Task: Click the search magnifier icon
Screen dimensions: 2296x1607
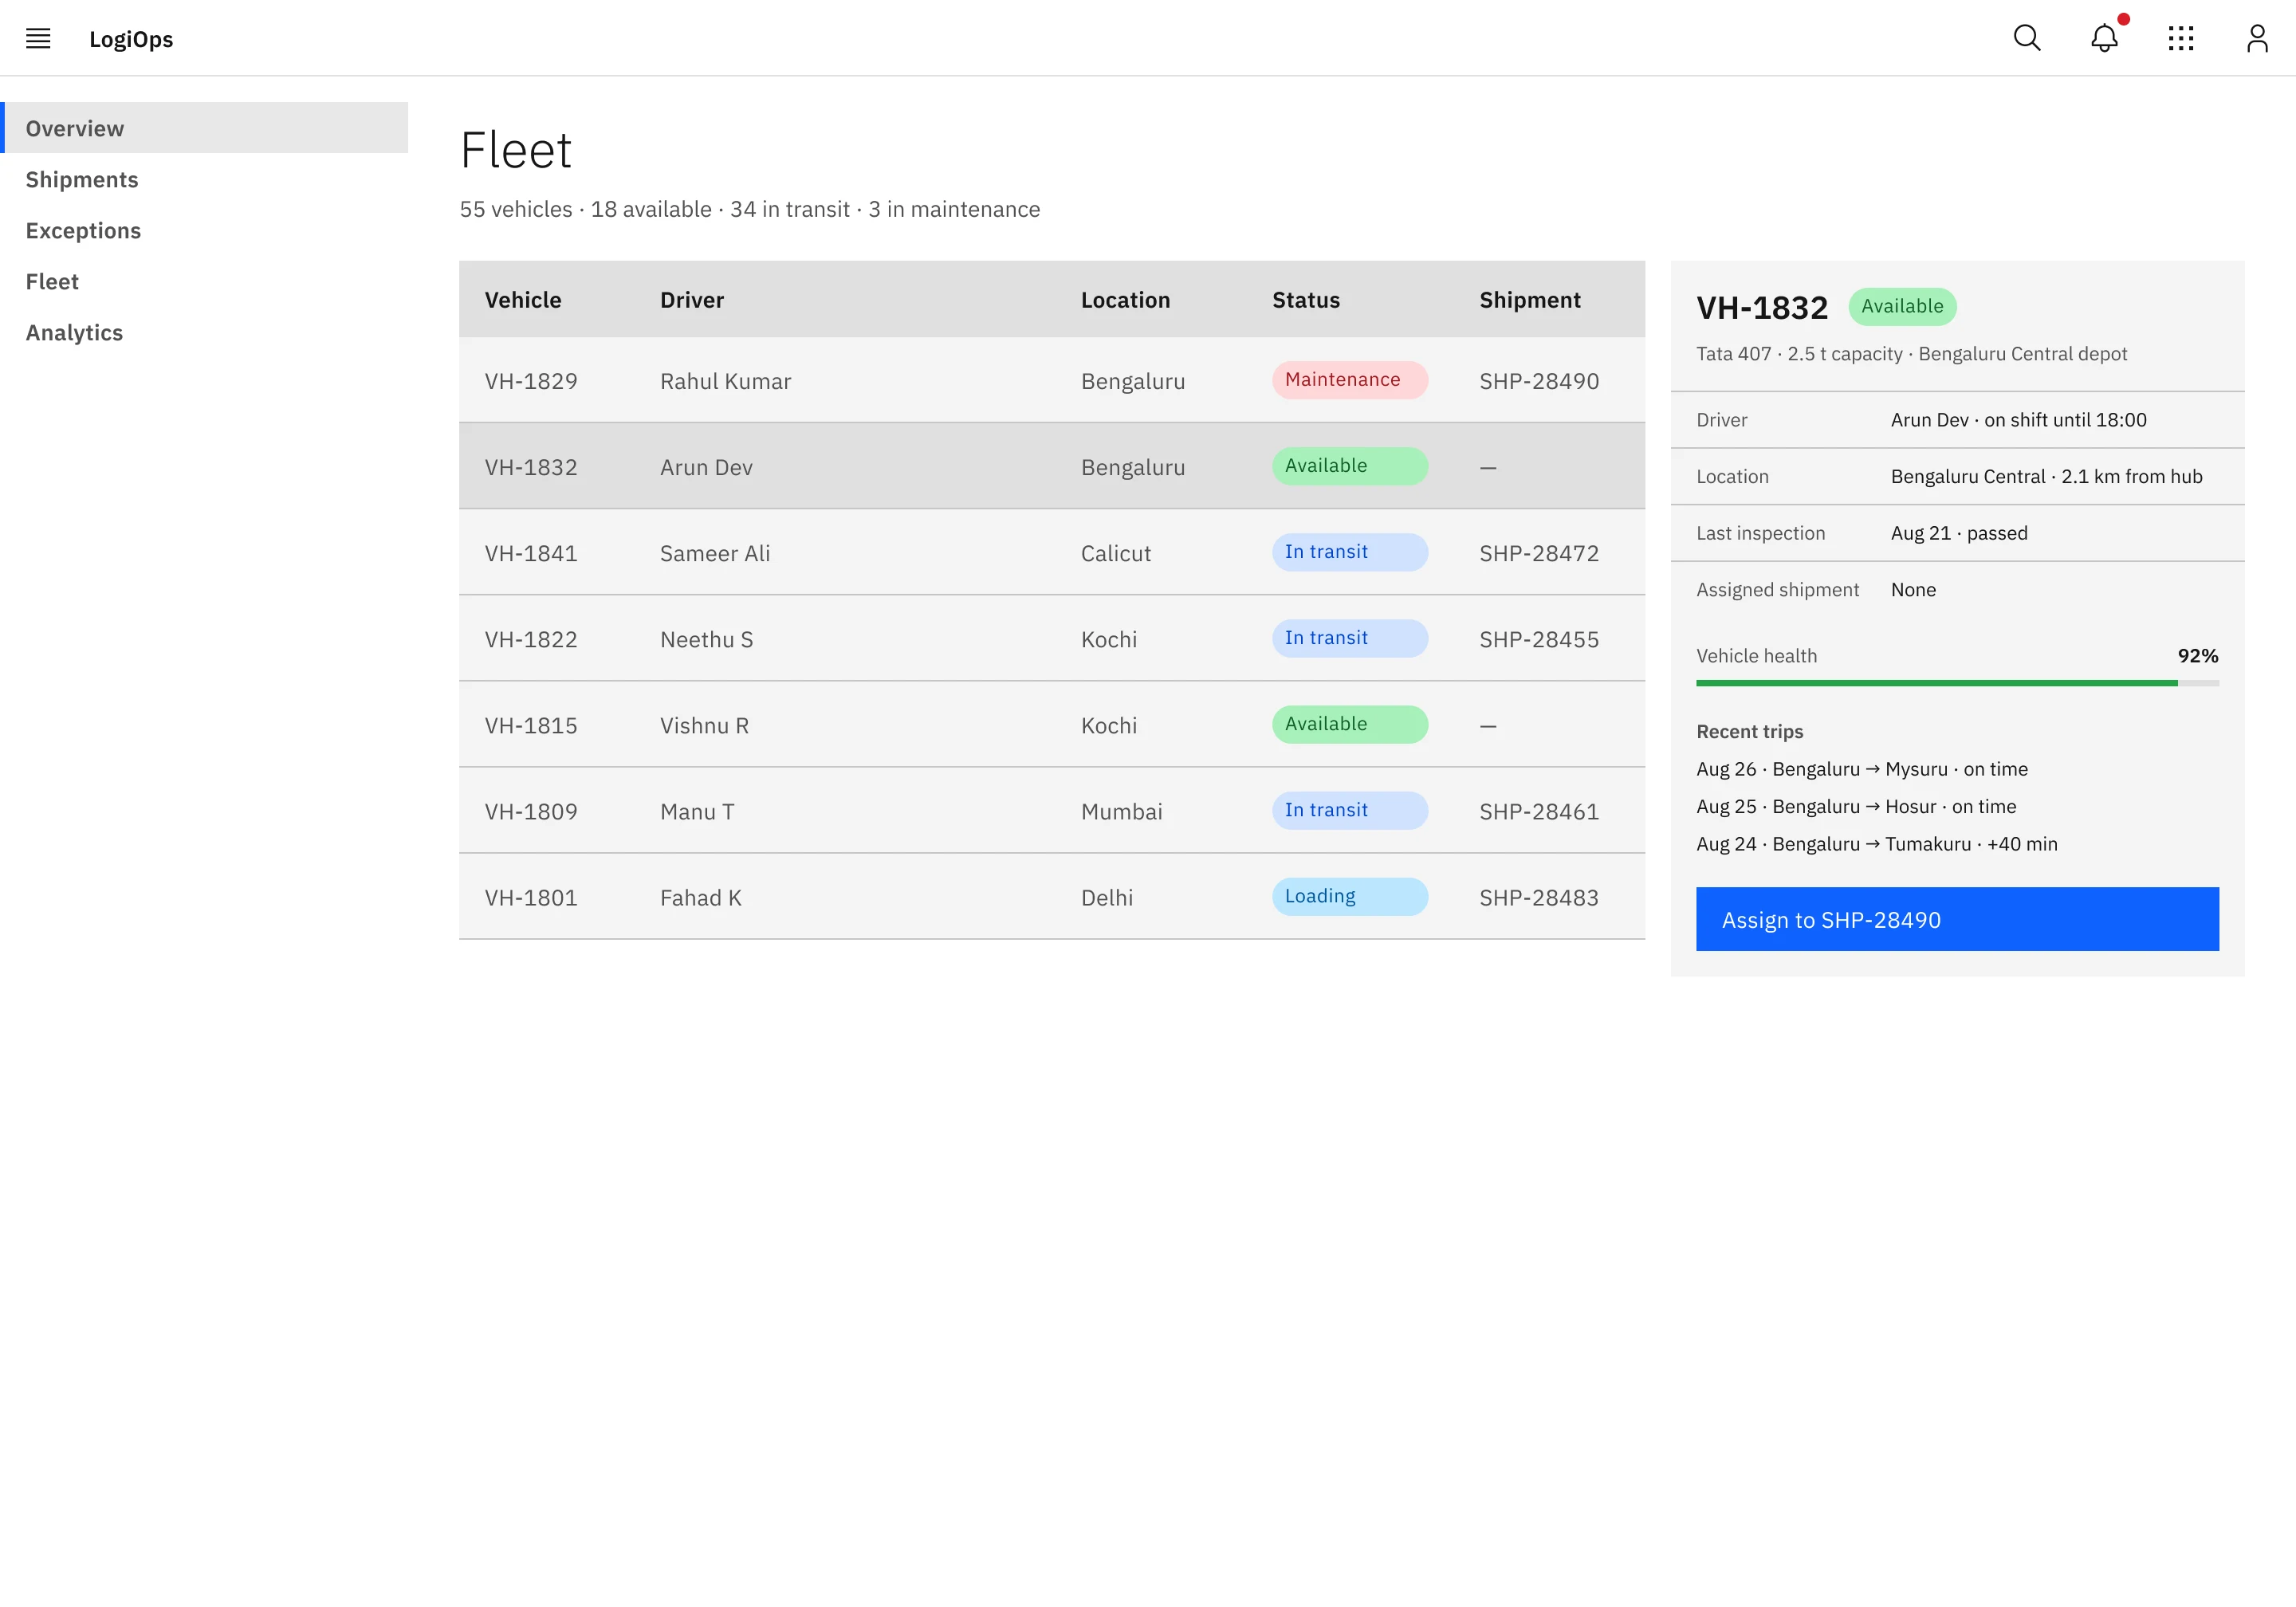Action: coord(2027,38)
